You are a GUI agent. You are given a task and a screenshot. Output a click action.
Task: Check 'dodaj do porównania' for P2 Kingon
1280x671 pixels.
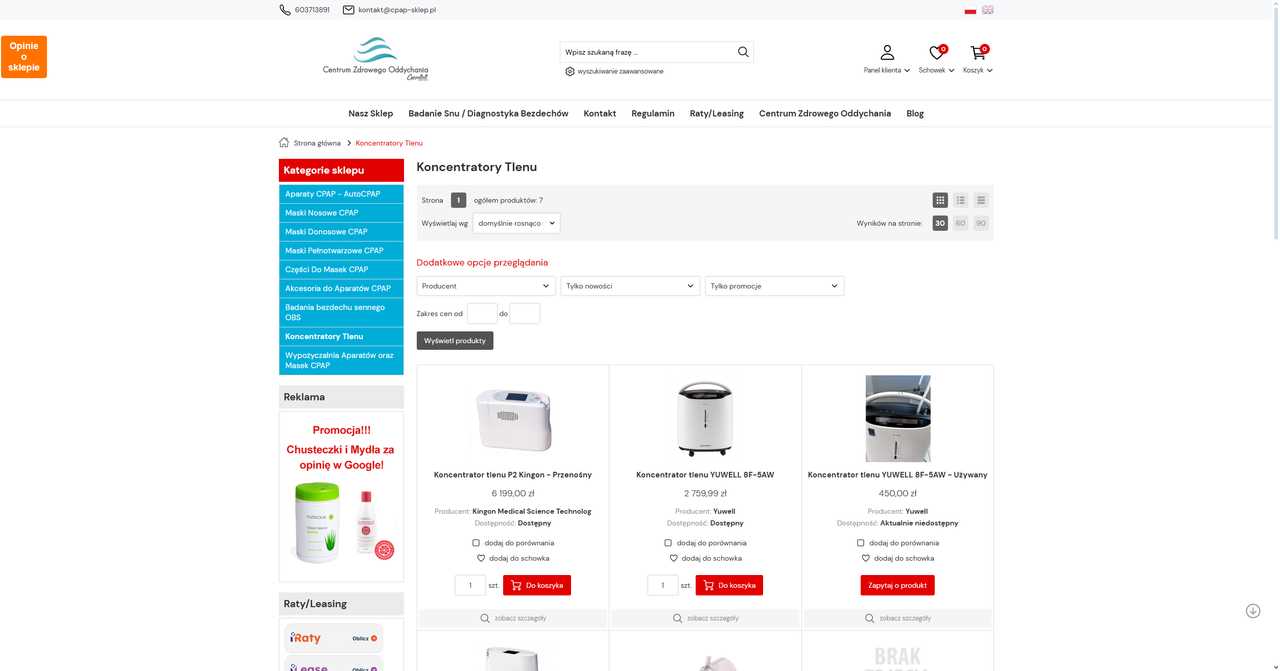[x=476, y=543]
